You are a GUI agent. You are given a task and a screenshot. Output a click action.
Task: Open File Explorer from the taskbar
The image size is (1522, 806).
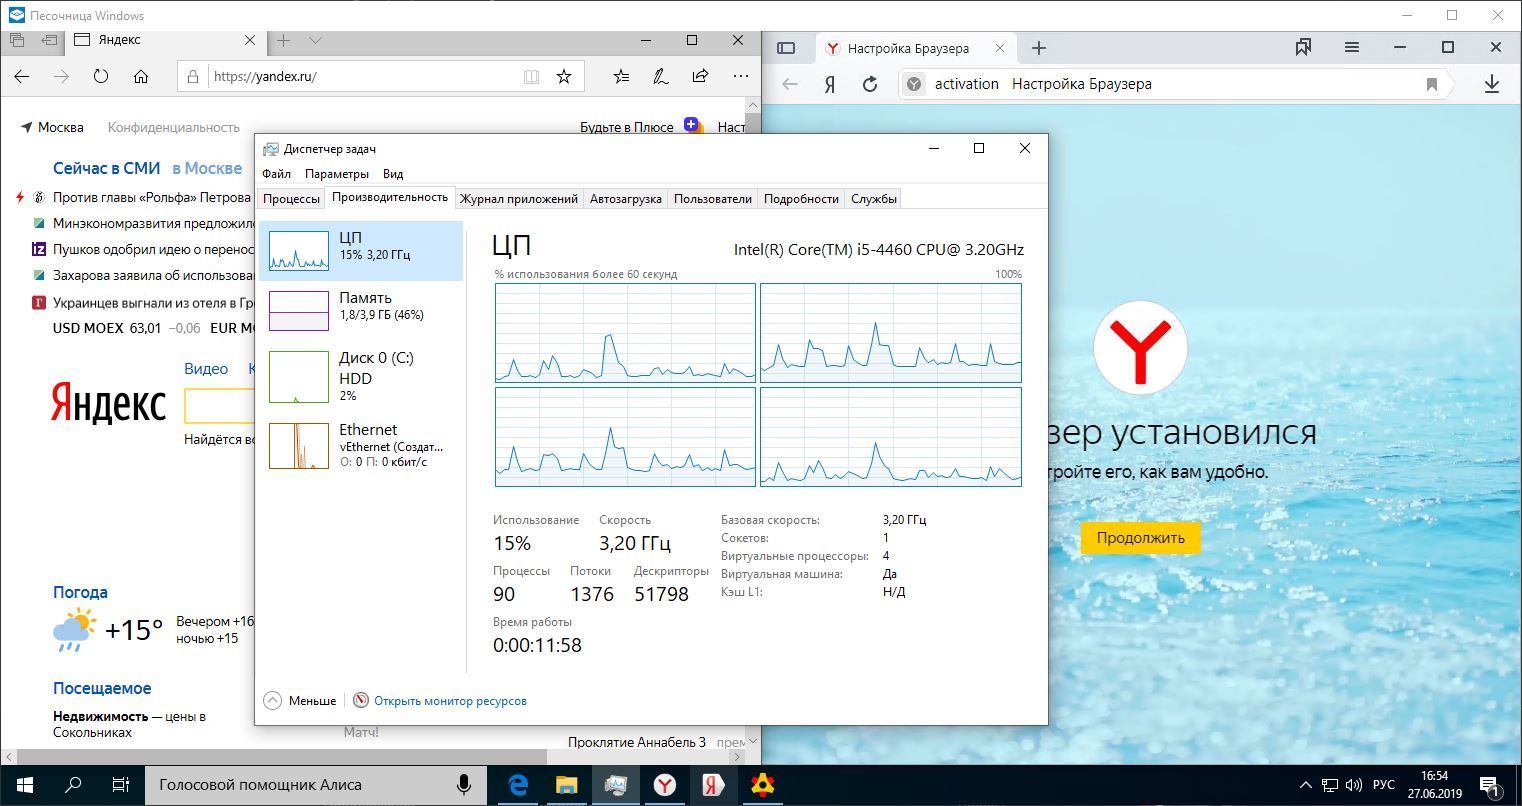pyautogui.click(x=567, y=785)
